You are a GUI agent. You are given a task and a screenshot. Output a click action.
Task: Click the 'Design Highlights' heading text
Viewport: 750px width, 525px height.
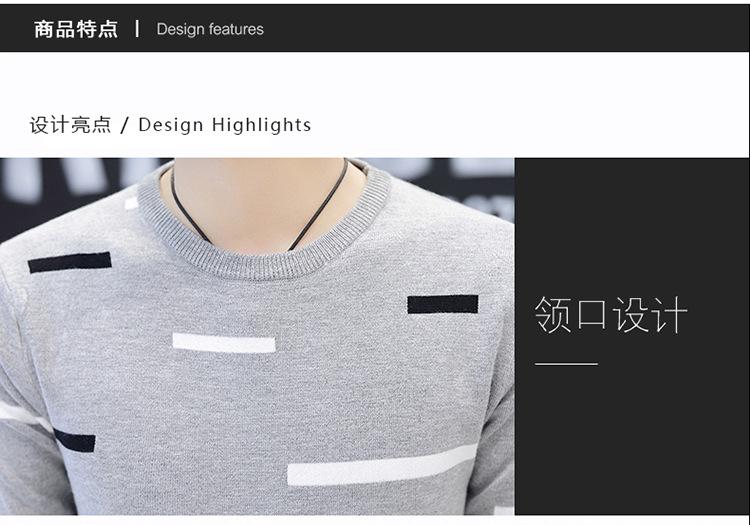pyautogui.click(x=224, y=125)
